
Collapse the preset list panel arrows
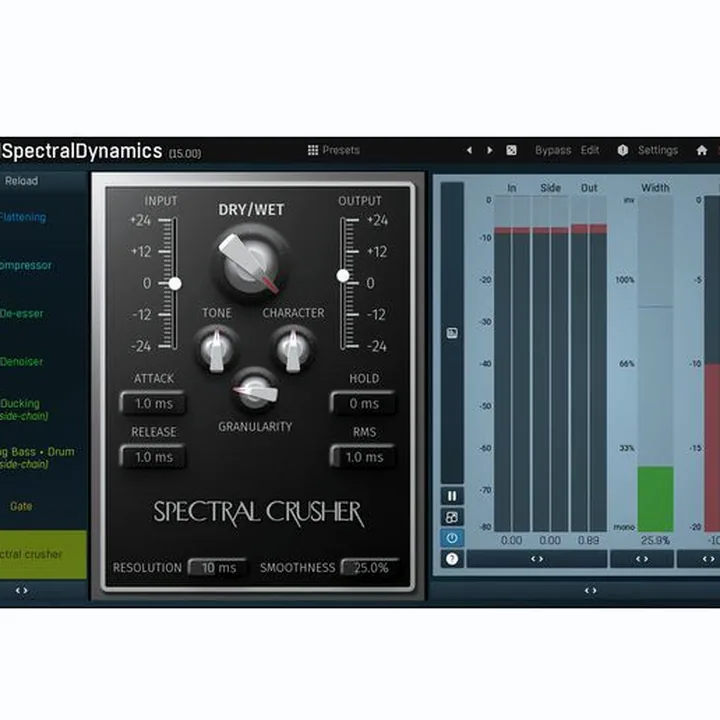22,591
